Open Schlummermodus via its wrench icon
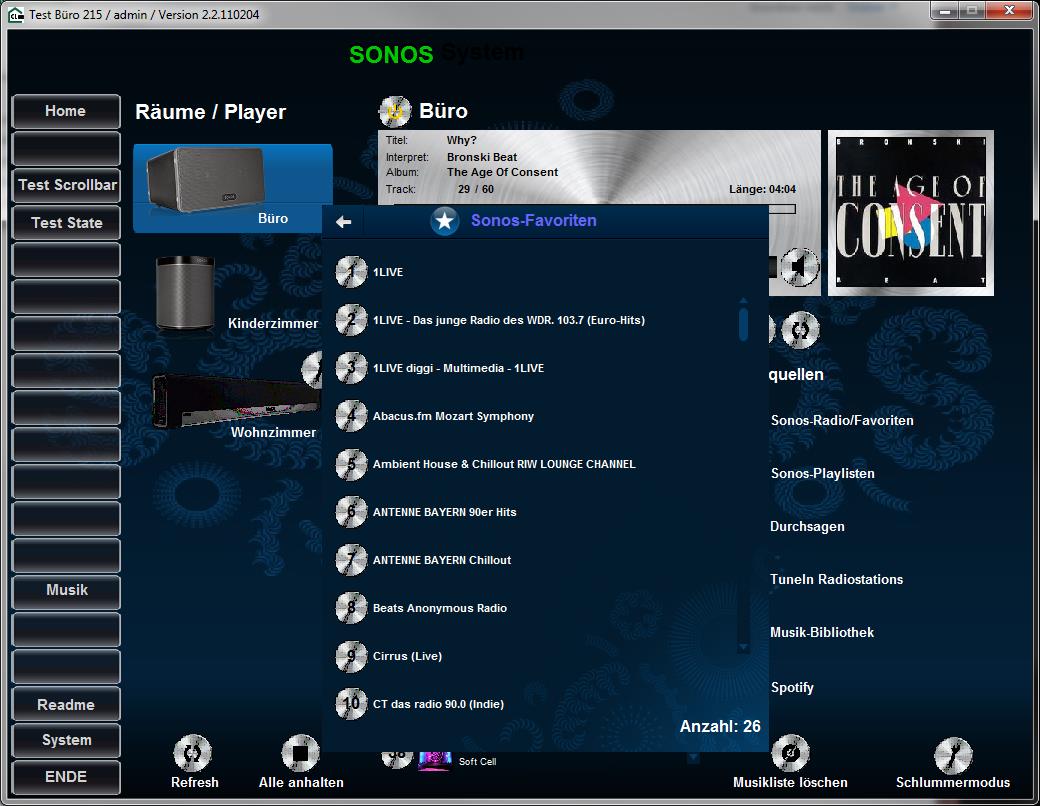Image resolution: width=1040 pixels, height=806 pixels. click(x=952, y=755)
